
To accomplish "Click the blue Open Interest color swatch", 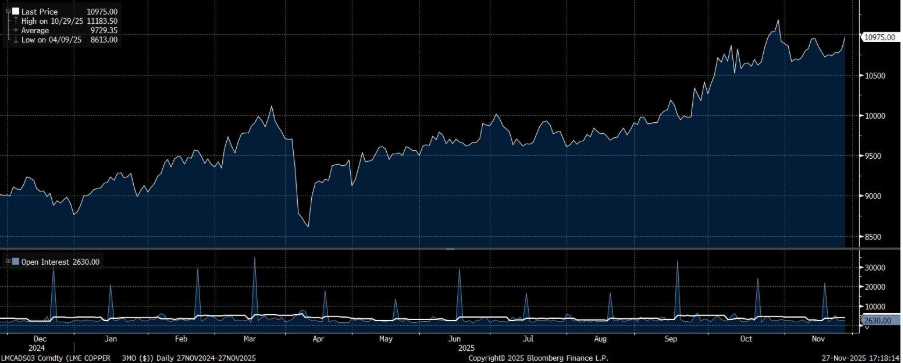I will coord(16,262).
